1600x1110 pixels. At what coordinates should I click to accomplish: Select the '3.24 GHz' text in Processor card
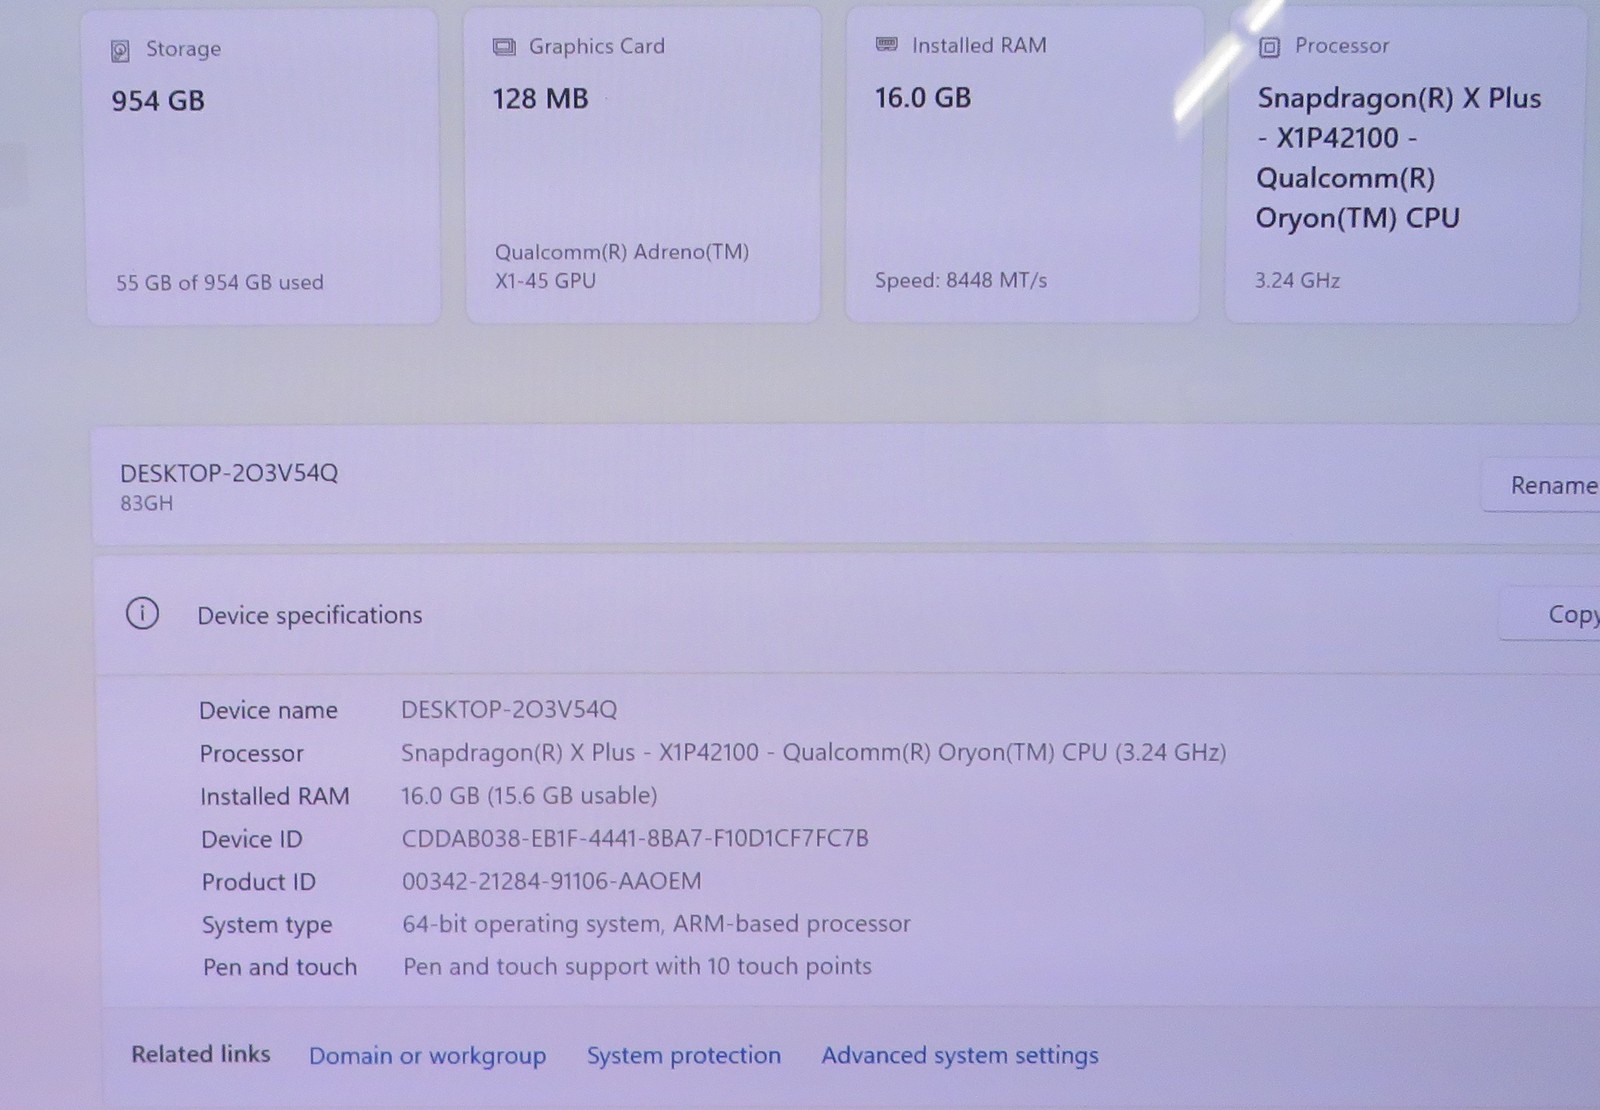1297,281
